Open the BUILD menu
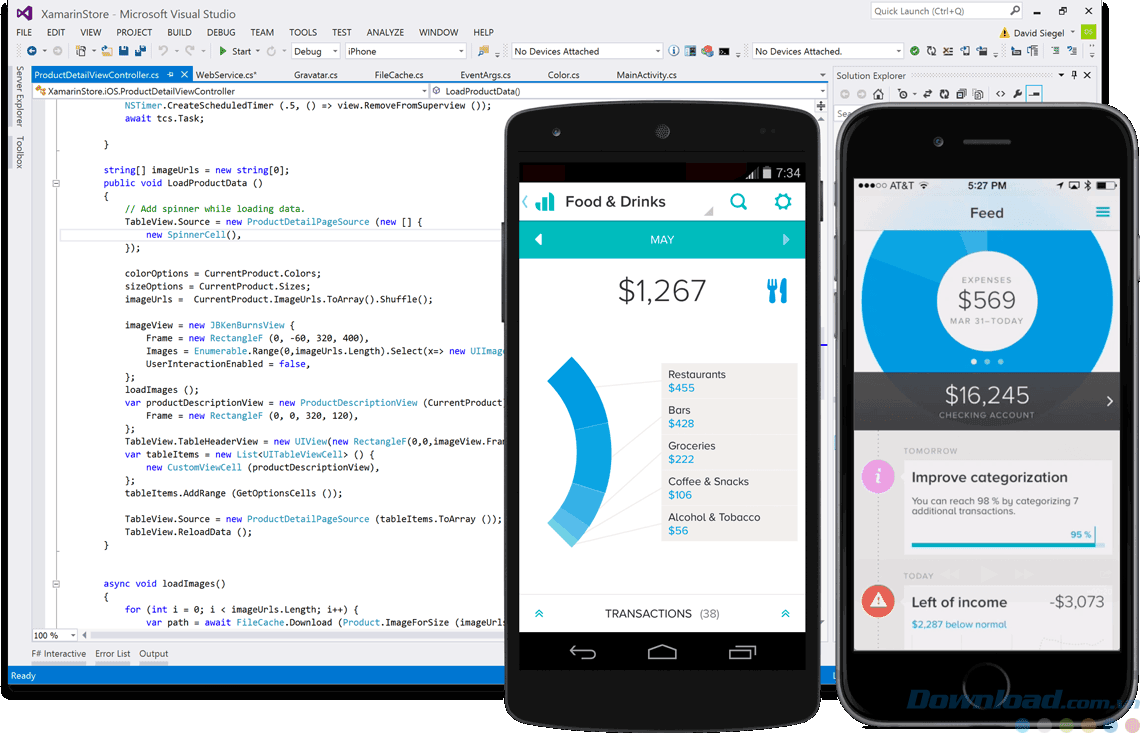Viewport: 1140px width, 733px height. click(180, 32)
